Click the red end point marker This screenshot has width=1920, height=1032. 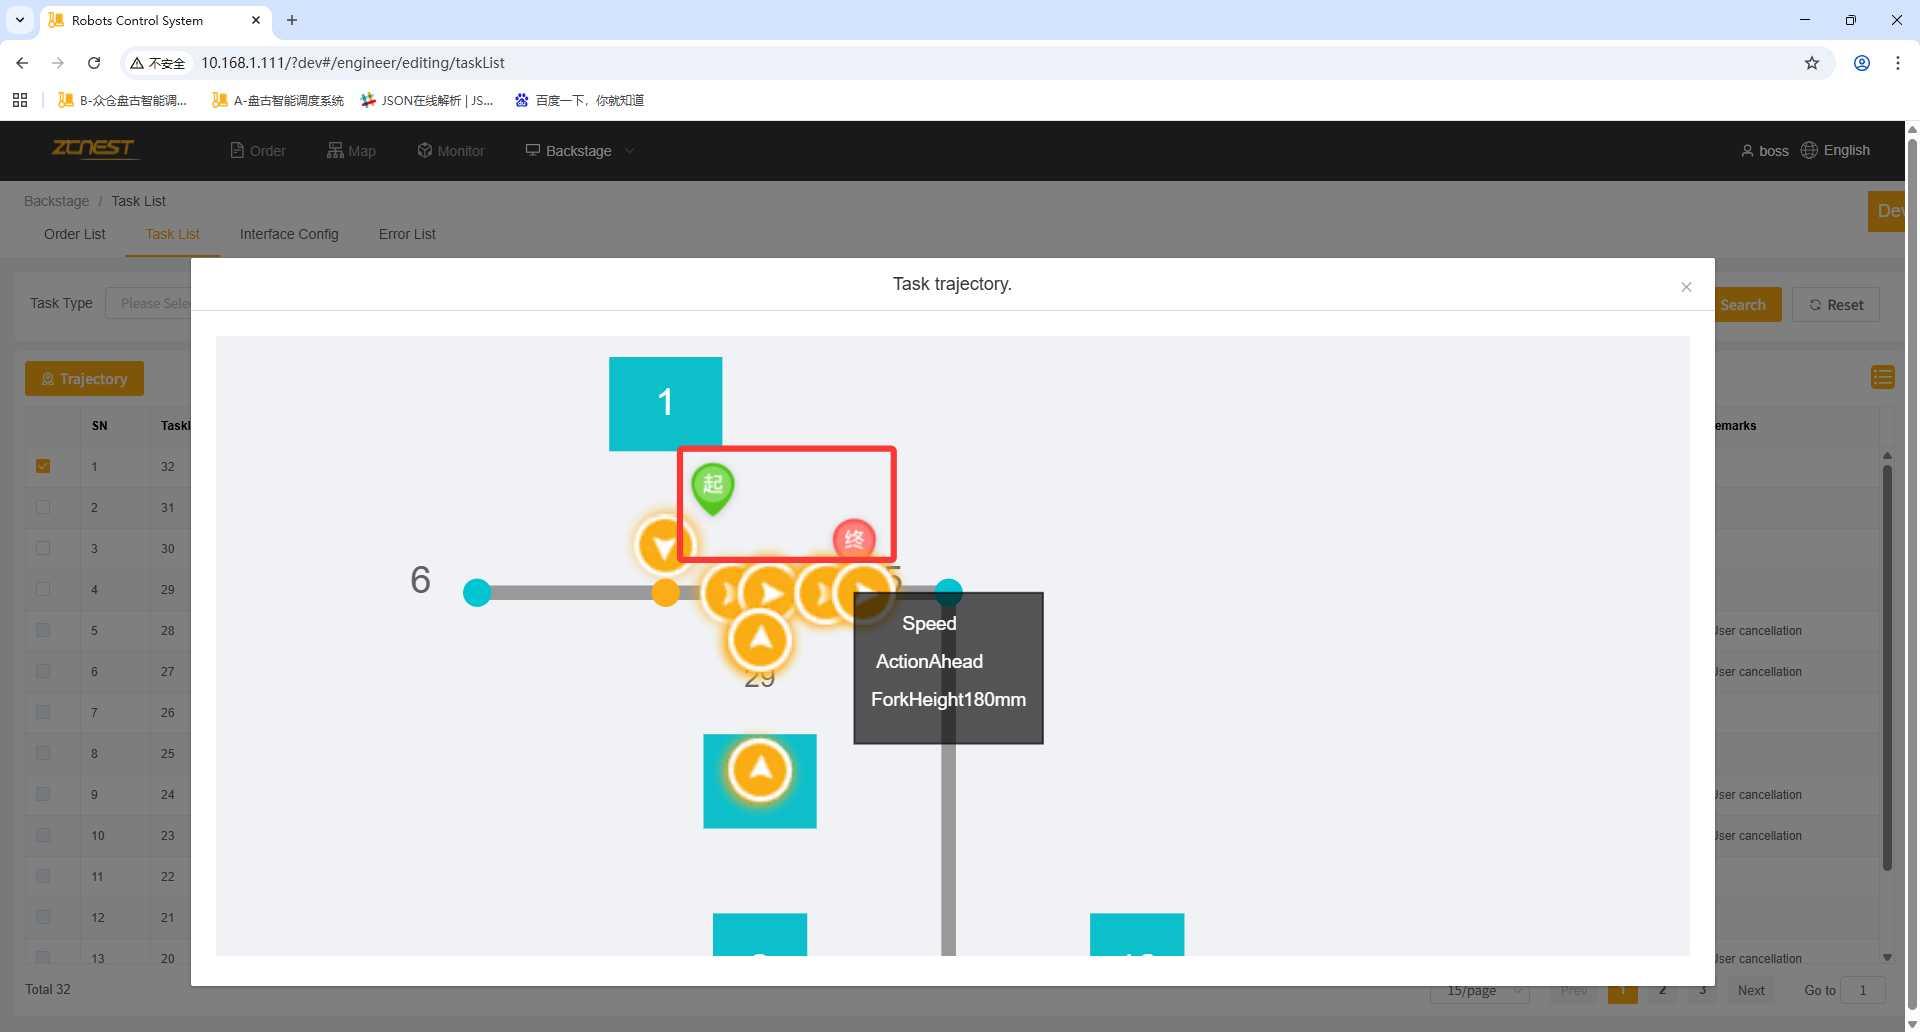pos(854,539)
